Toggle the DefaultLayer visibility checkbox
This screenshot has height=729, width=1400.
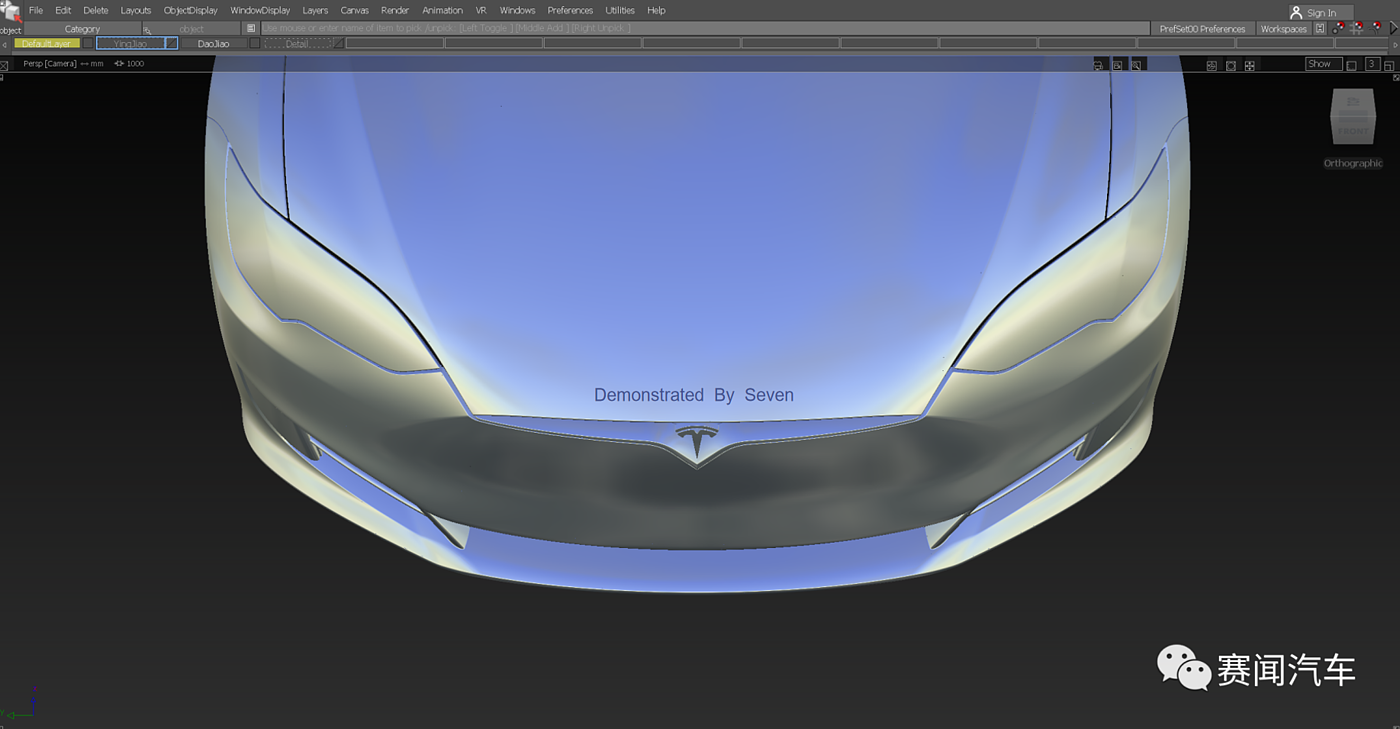pos(88,44)
